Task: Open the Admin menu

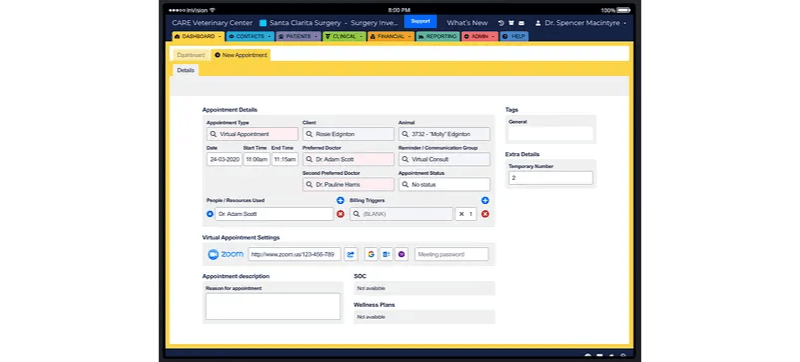Action: click(480, 37)
